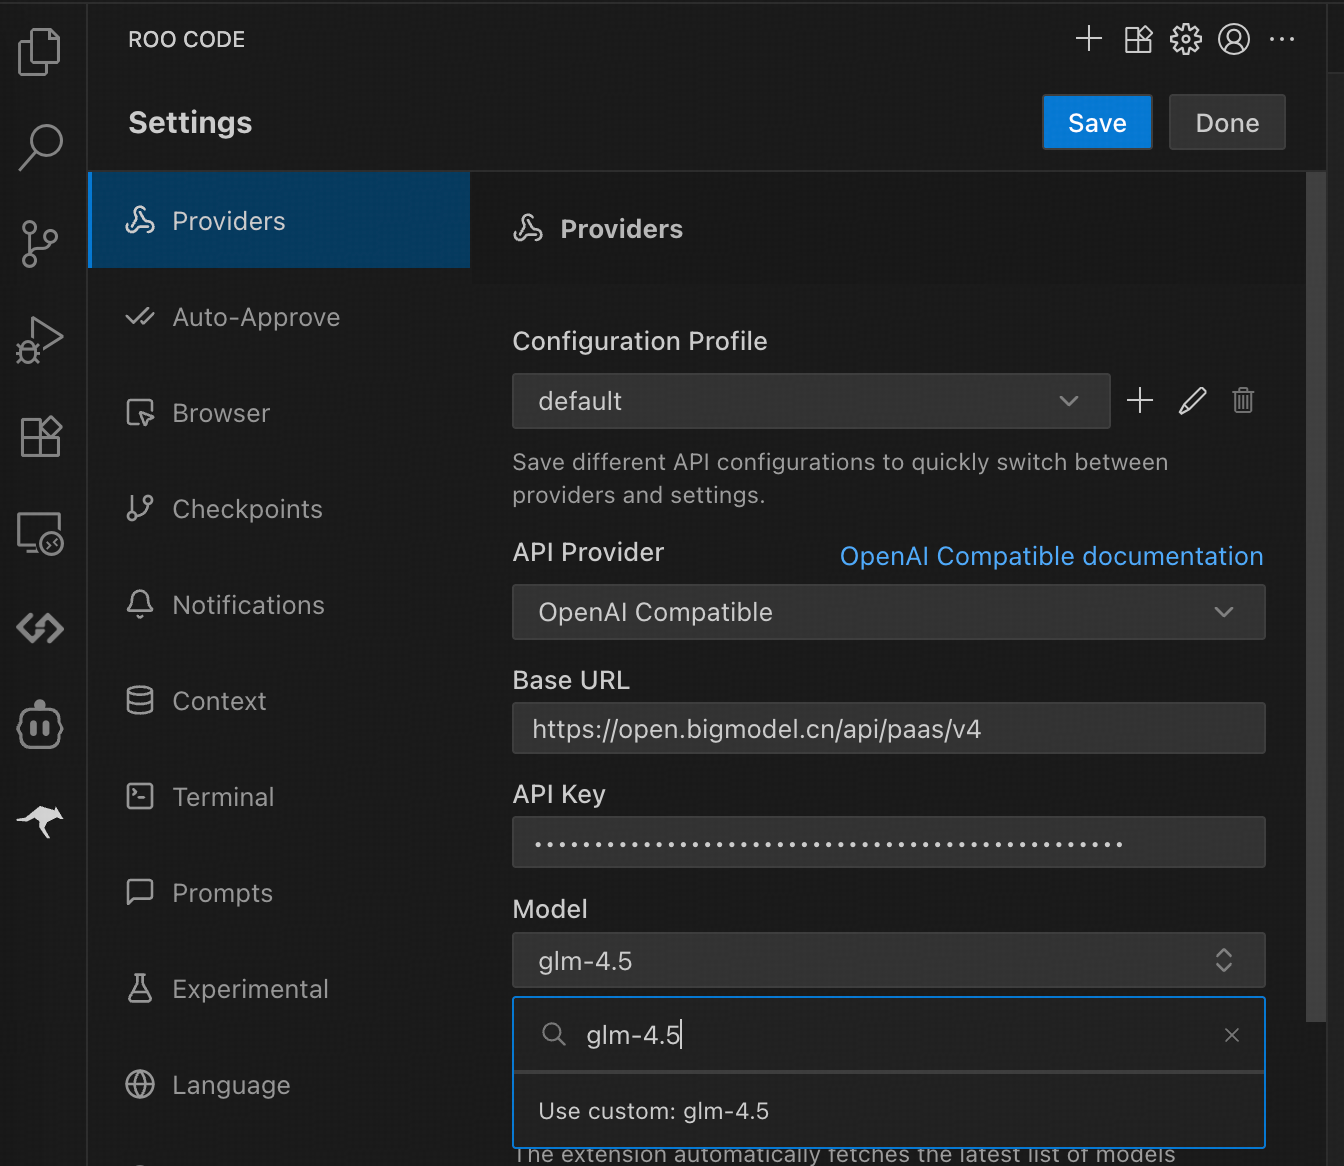Clear the model search field
The image size is (1344, 1166).
click(x=1232, y=1035)
